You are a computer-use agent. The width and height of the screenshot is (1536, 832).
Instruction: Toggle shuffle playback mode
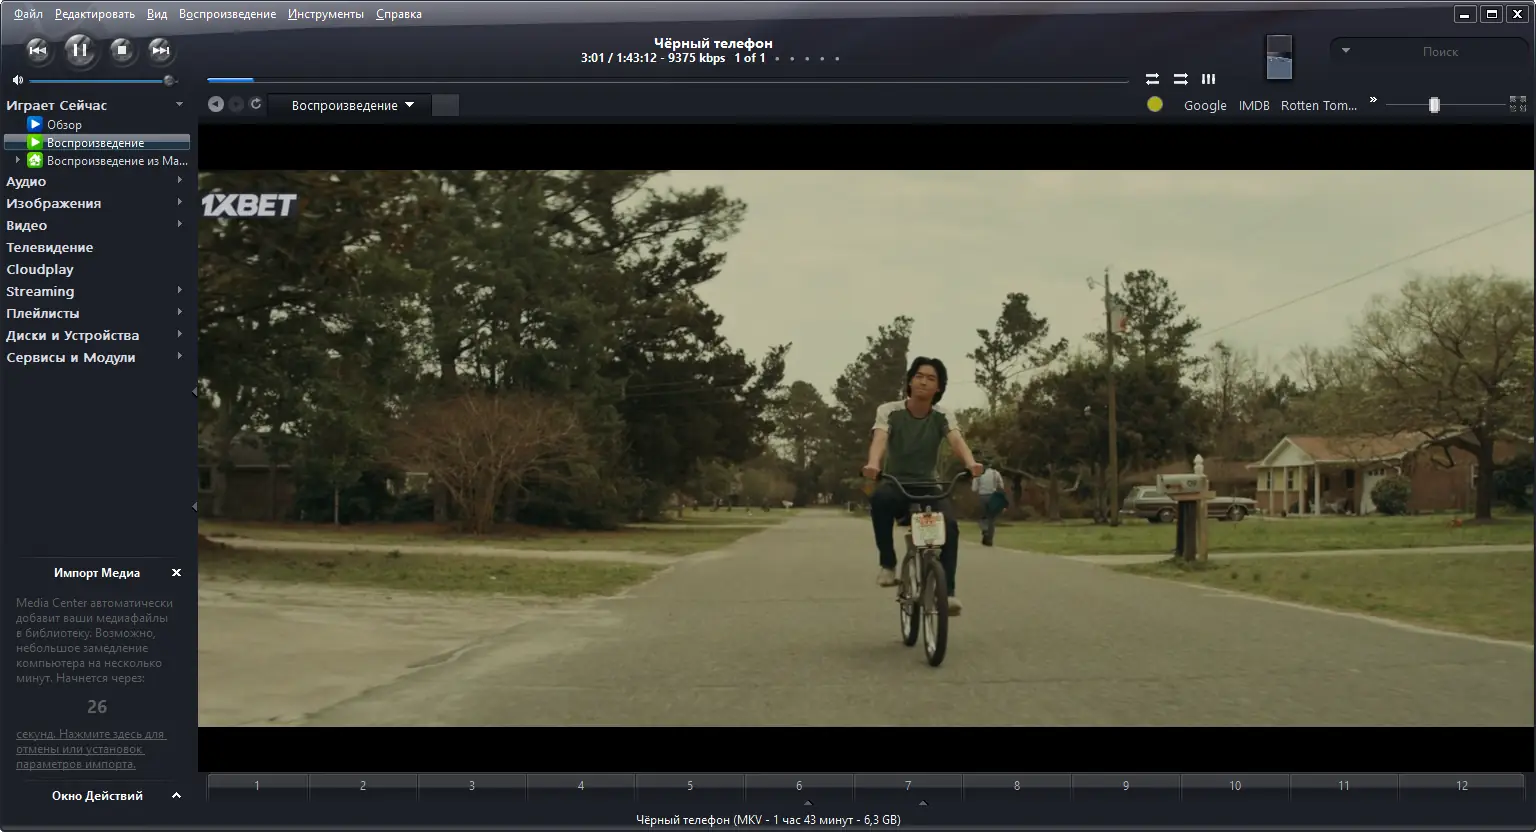(1180, 79)
